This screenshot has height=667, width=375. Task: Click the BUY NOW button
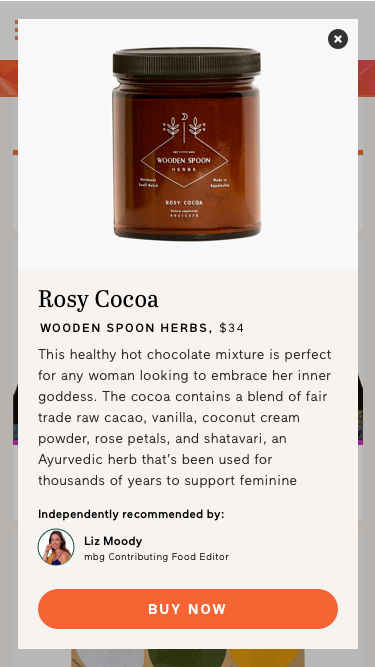click(x=188, y=609)
